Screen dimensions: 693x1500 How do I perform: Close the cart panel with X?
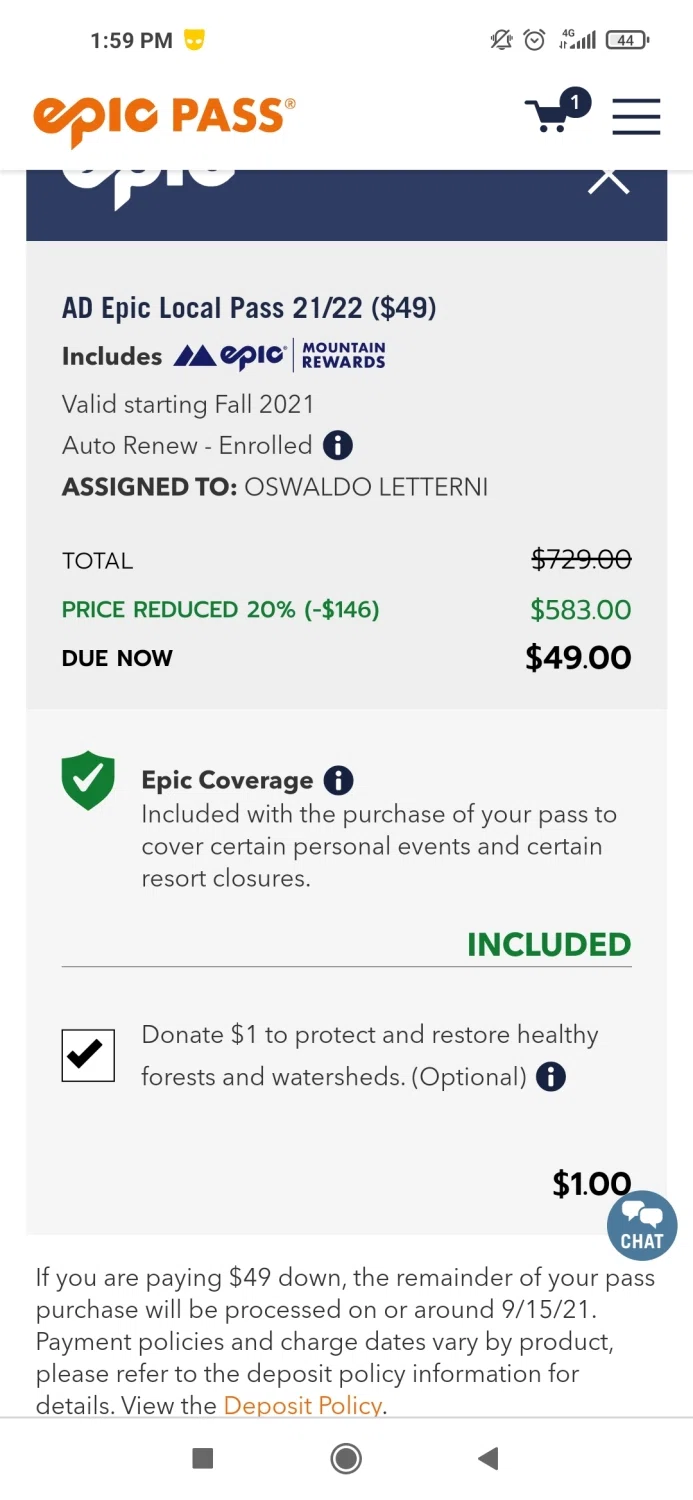pyautogui.click(x=608, y=181)
